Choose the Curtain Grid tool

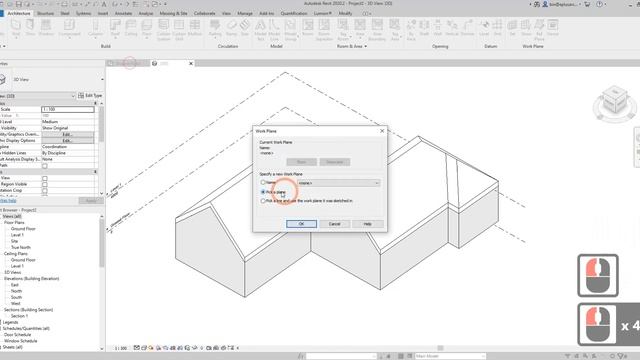[179, 29]
